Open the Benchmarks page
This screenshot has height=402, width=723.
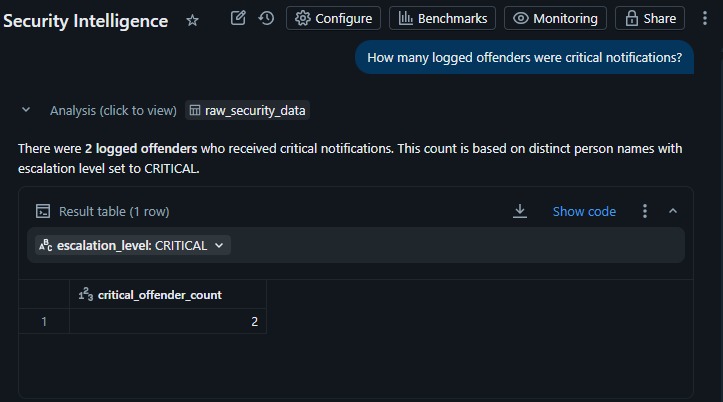pos(442,18)
